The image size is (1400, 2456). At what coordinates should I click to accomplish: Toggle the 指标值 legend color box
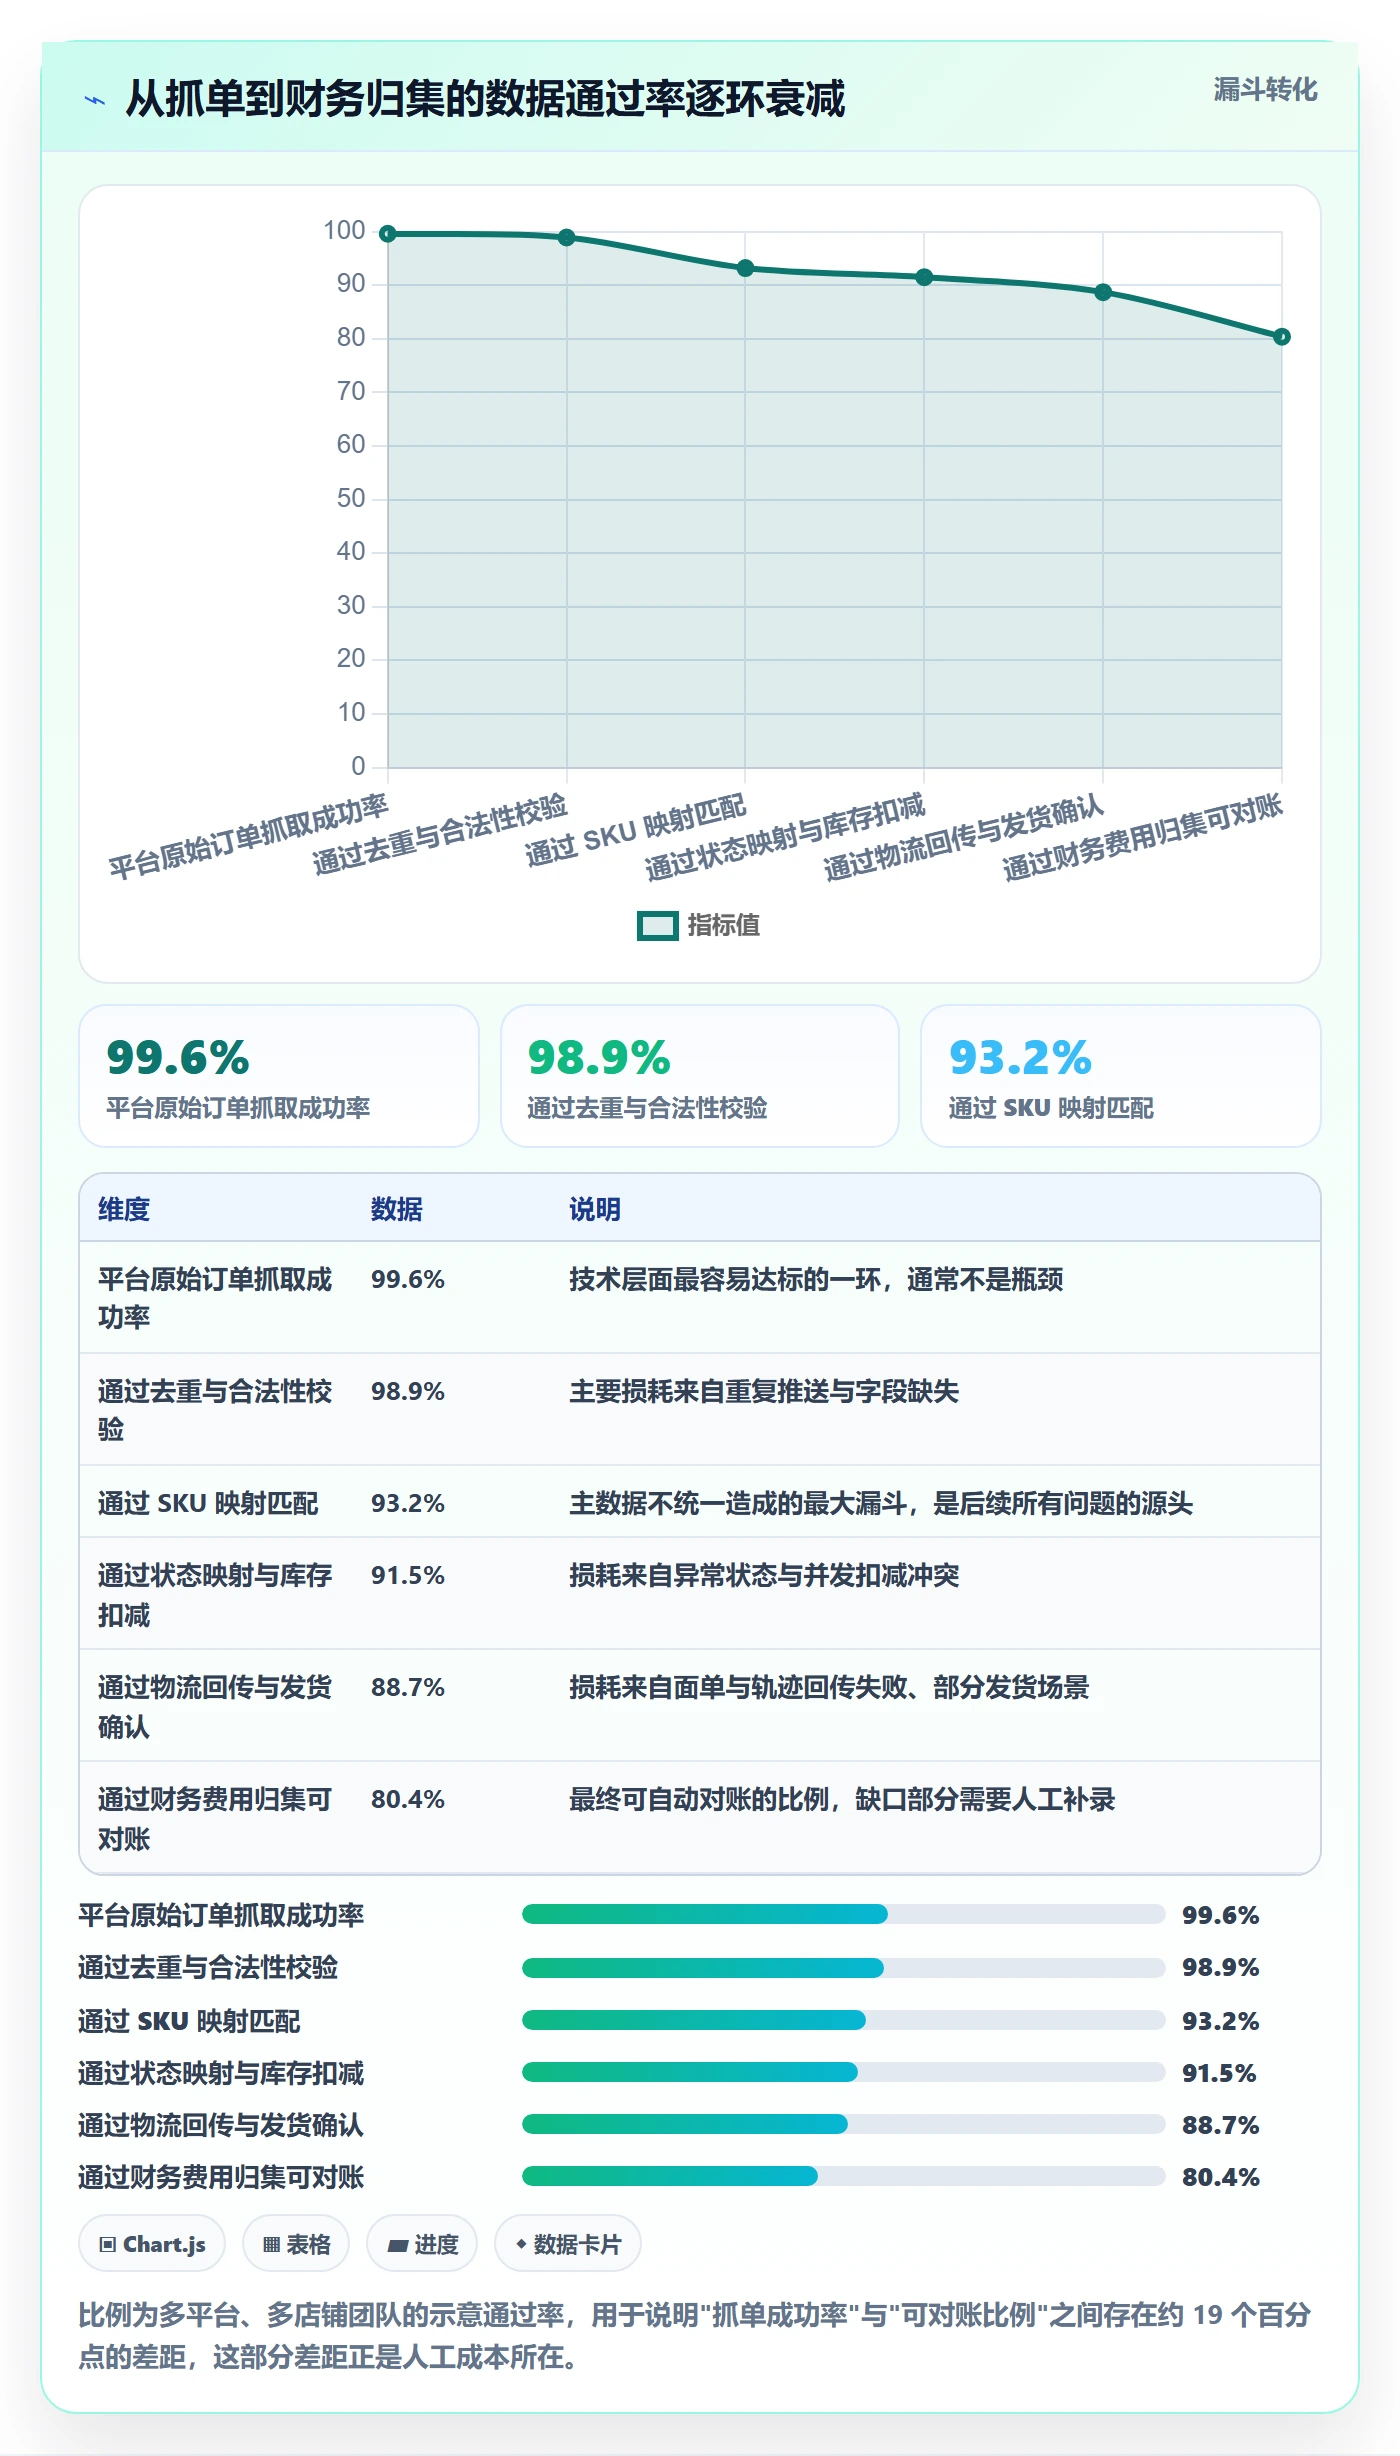[658, 926]
